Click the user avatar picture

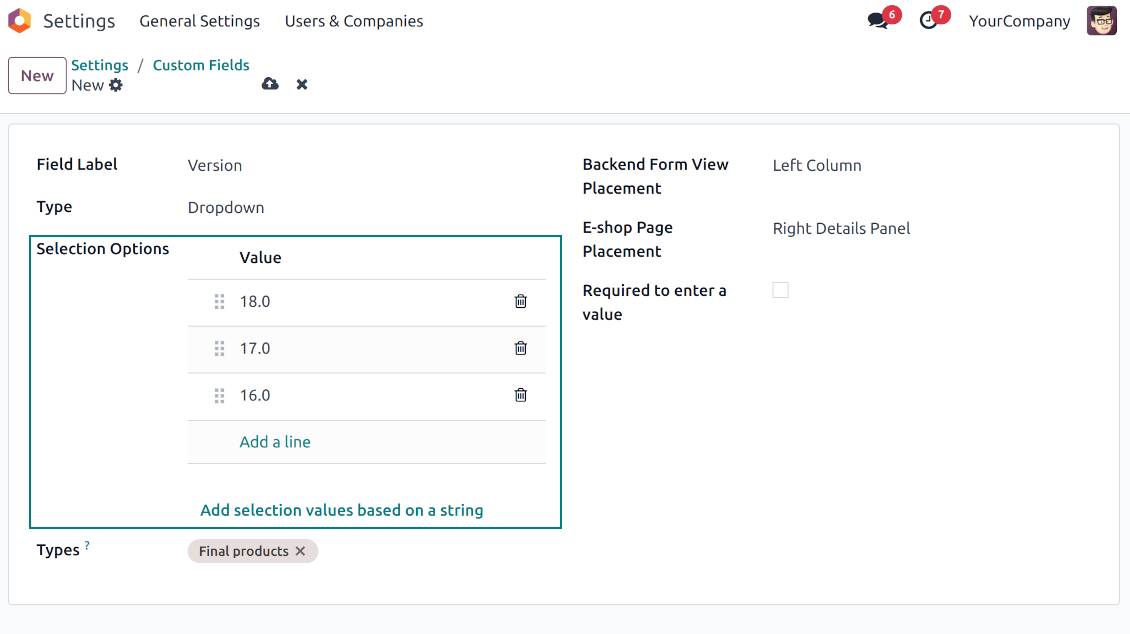(1101, 21)
